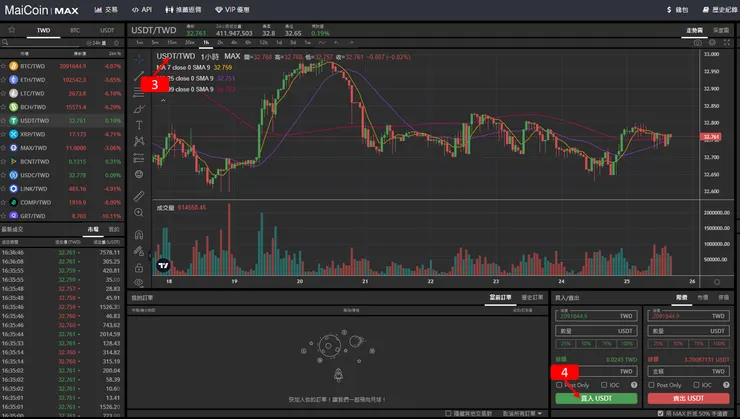Lock all drawing tools

(x=139, y=268)
